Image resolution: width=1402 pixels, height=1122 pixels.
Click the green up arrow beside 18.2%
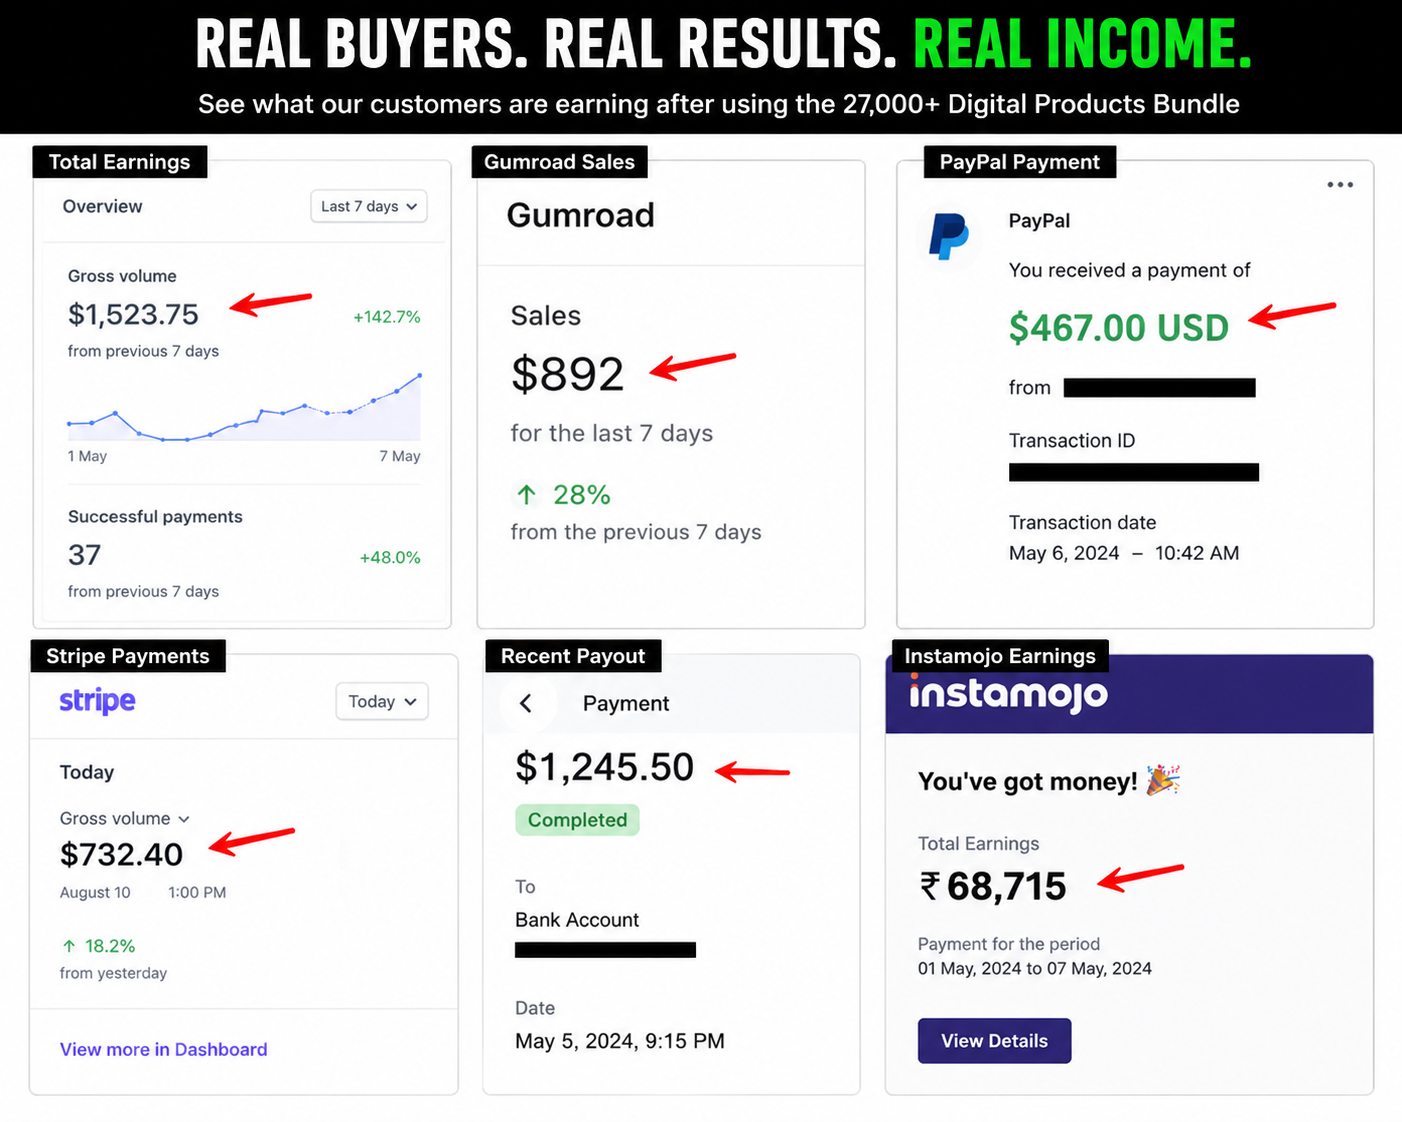(69, 946)
